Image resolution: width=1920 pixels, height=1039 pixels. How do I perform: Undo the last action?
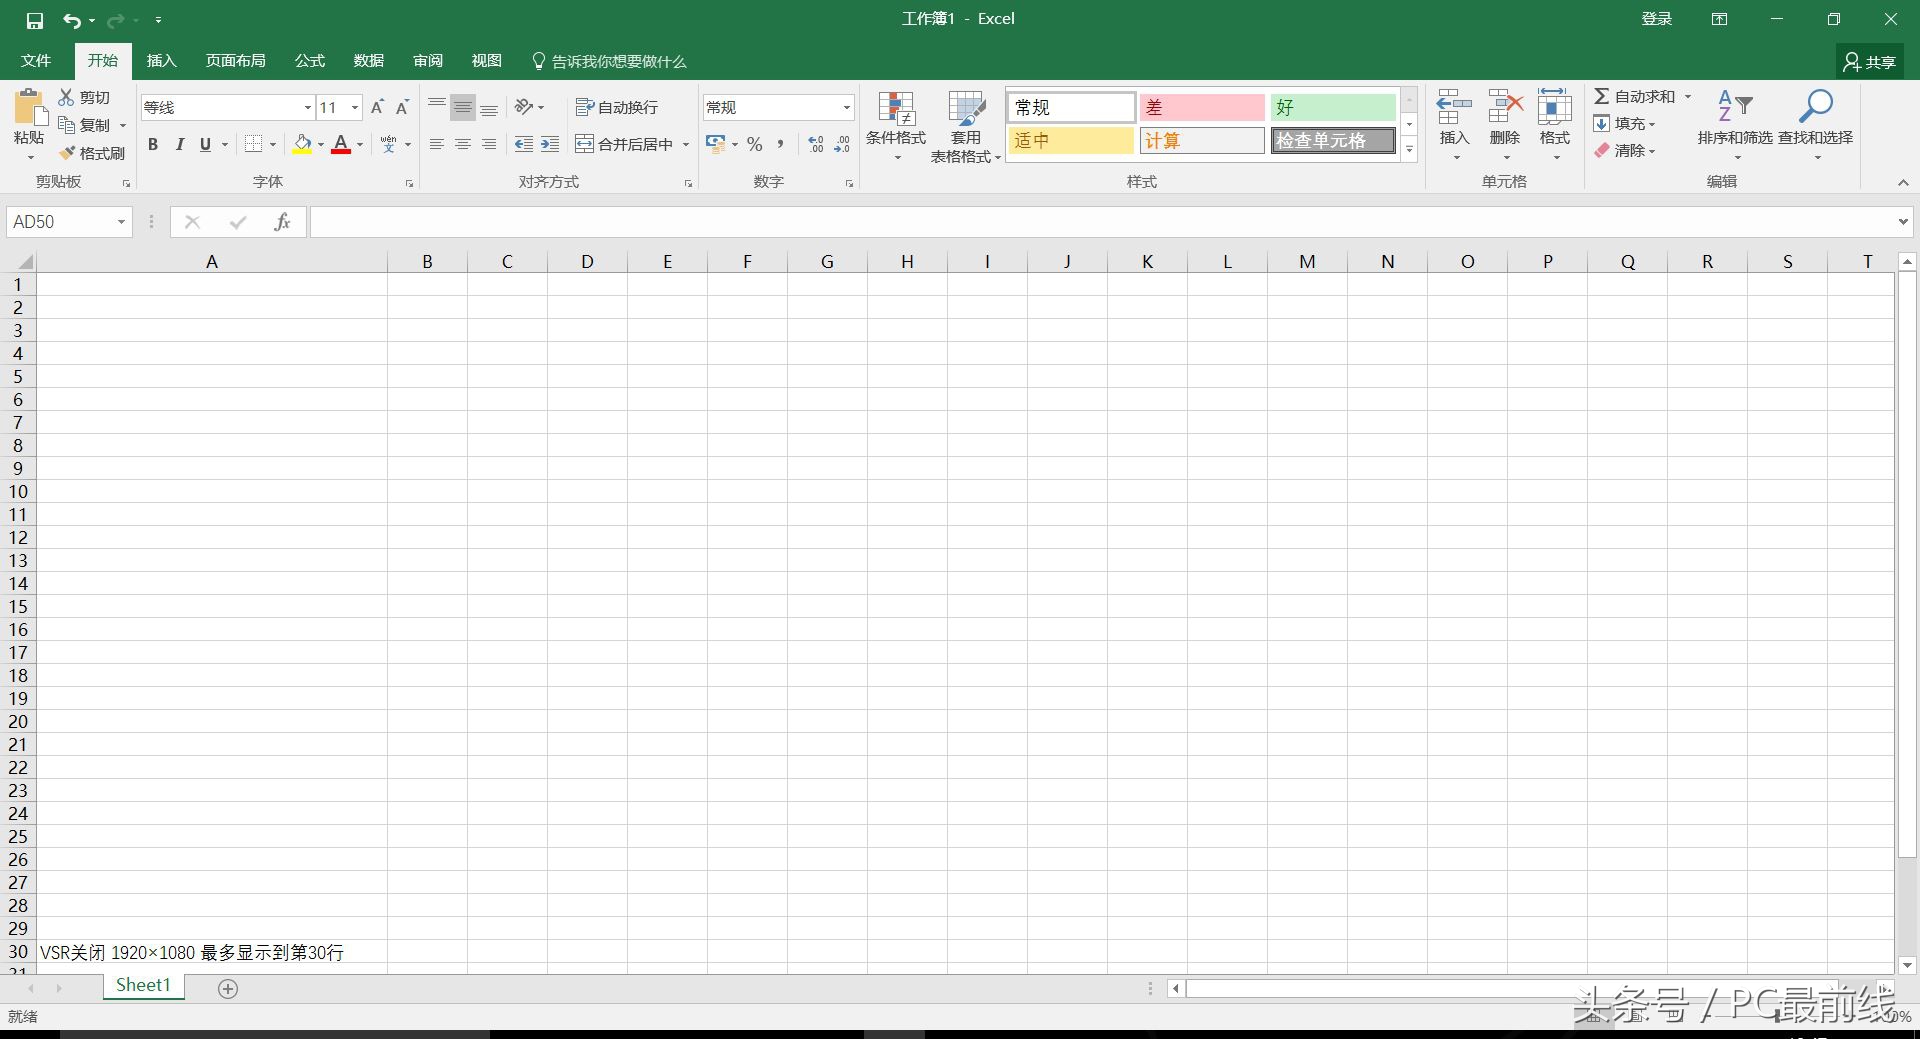click(72, 20)
